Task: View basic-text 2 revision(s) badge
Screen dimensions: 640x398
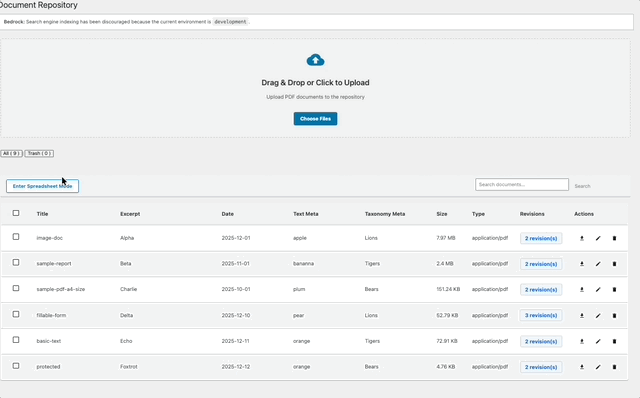Action: point(541,341)
